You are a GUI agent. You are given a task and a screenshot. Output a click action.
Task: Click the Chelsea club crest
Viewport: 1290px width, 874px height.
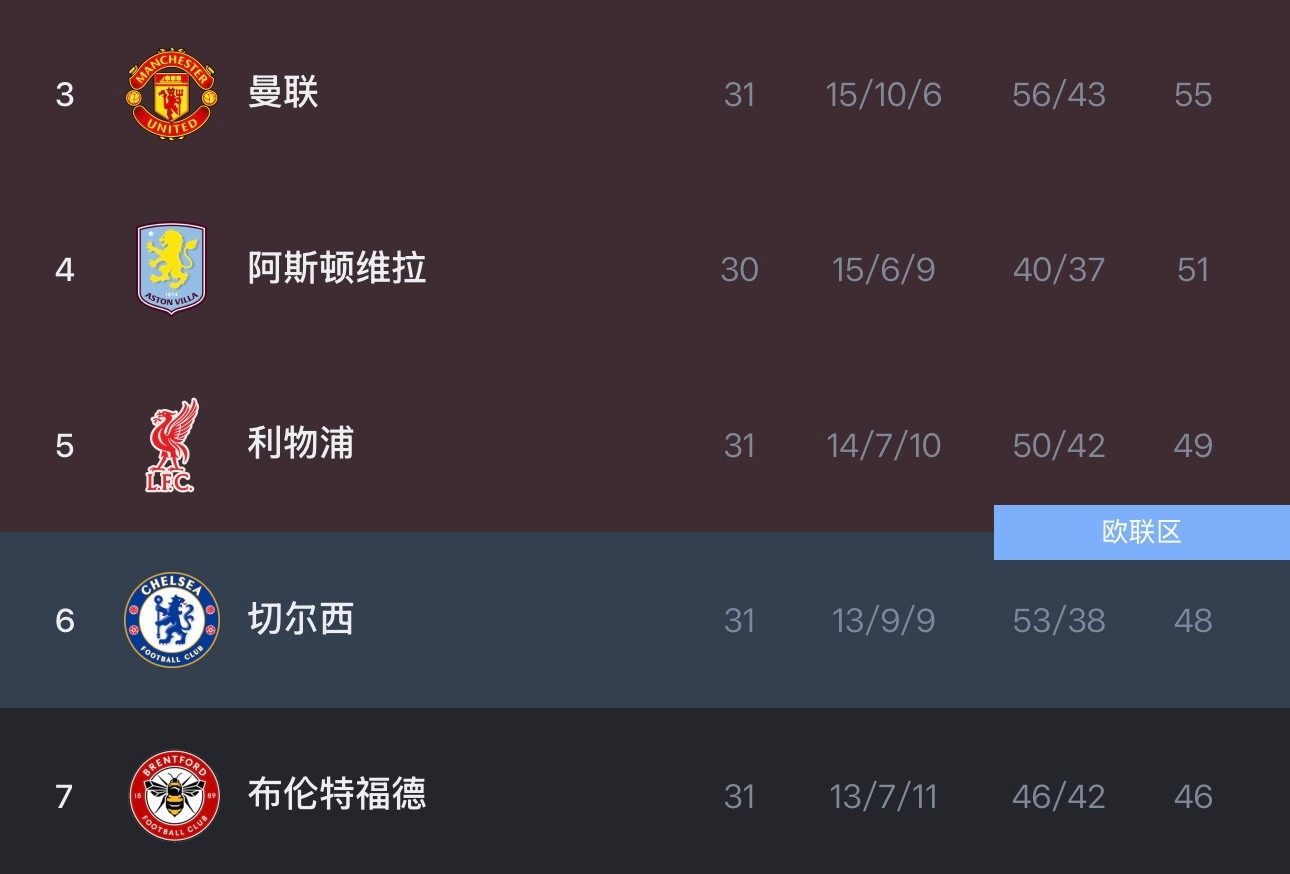pos(171,620)
